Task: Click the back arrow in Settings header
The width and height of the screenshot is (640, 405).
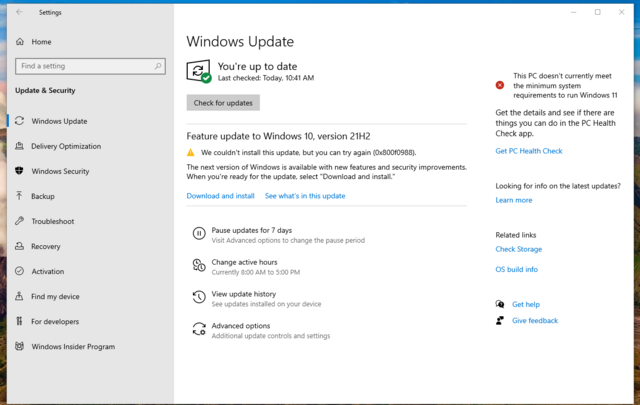Action: (x=20, y=12)
